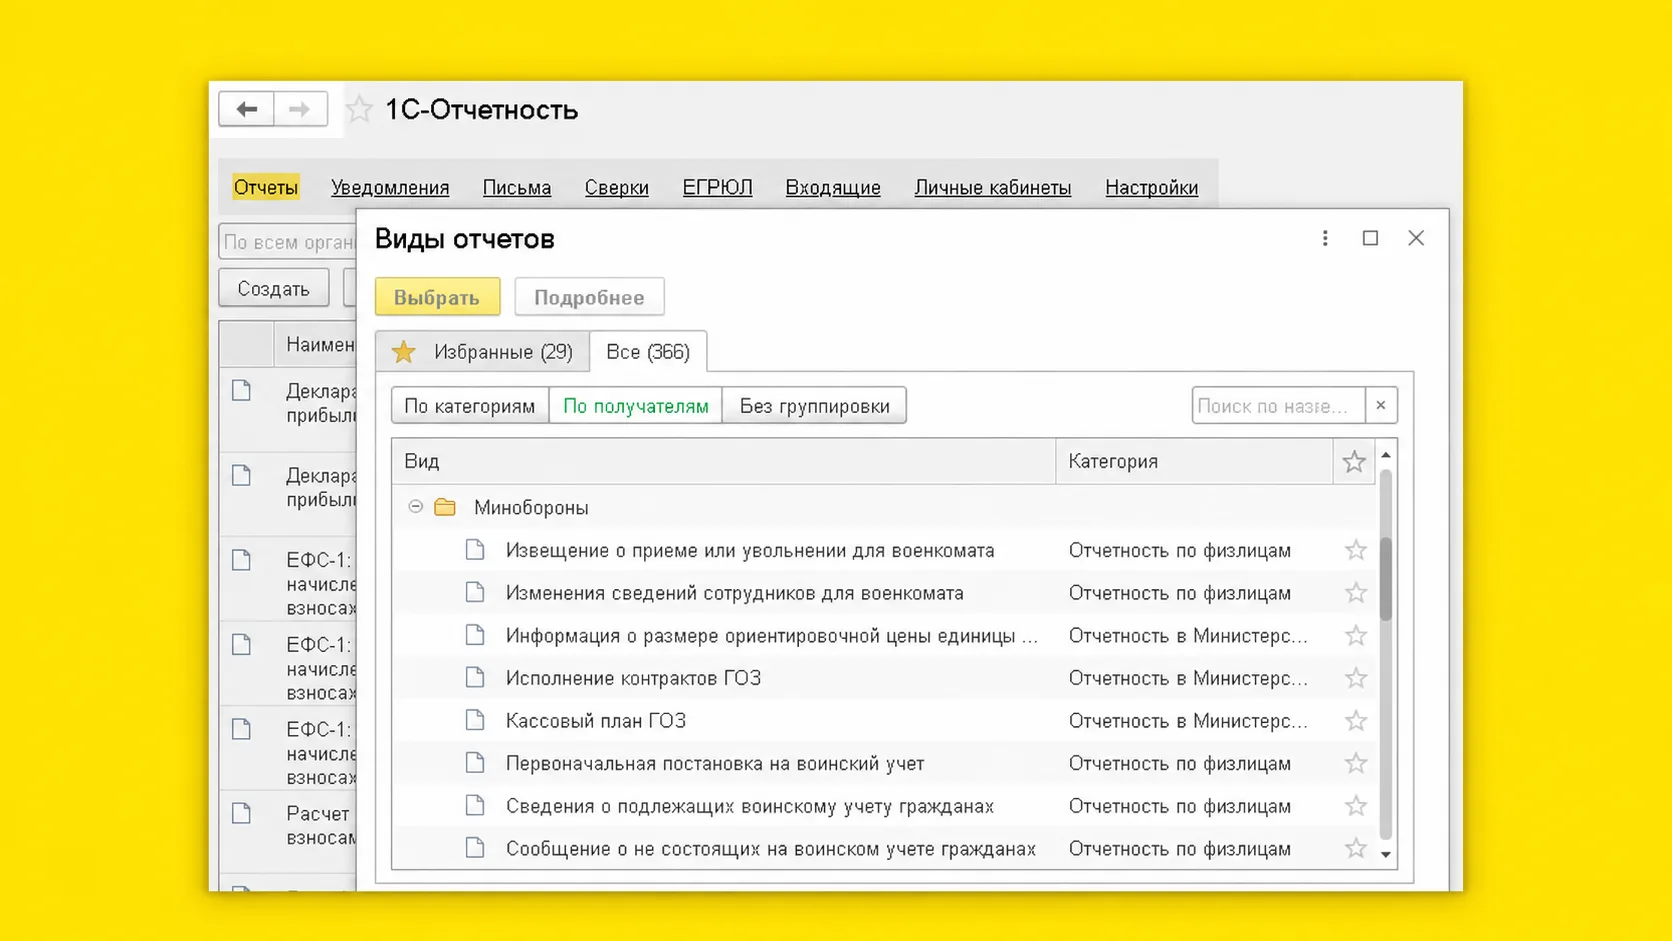The width and height of the screenshot is (1672, 941).
Task: Maximize the Виды отчетов dialog
Action: (1370, 238)
